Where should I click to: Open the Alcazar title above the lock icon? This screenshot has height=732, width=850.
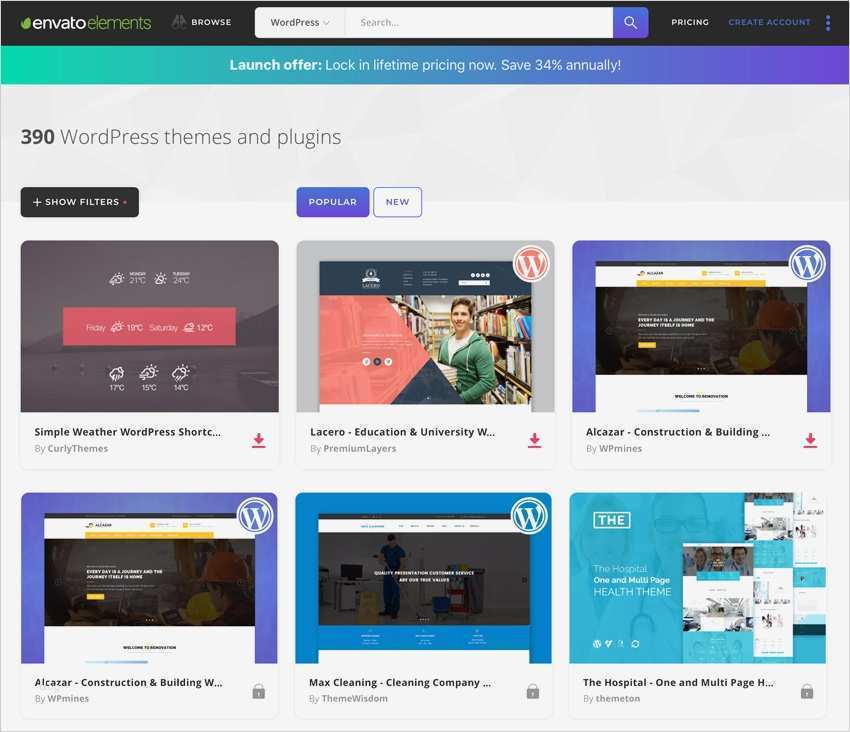[128, 683]
